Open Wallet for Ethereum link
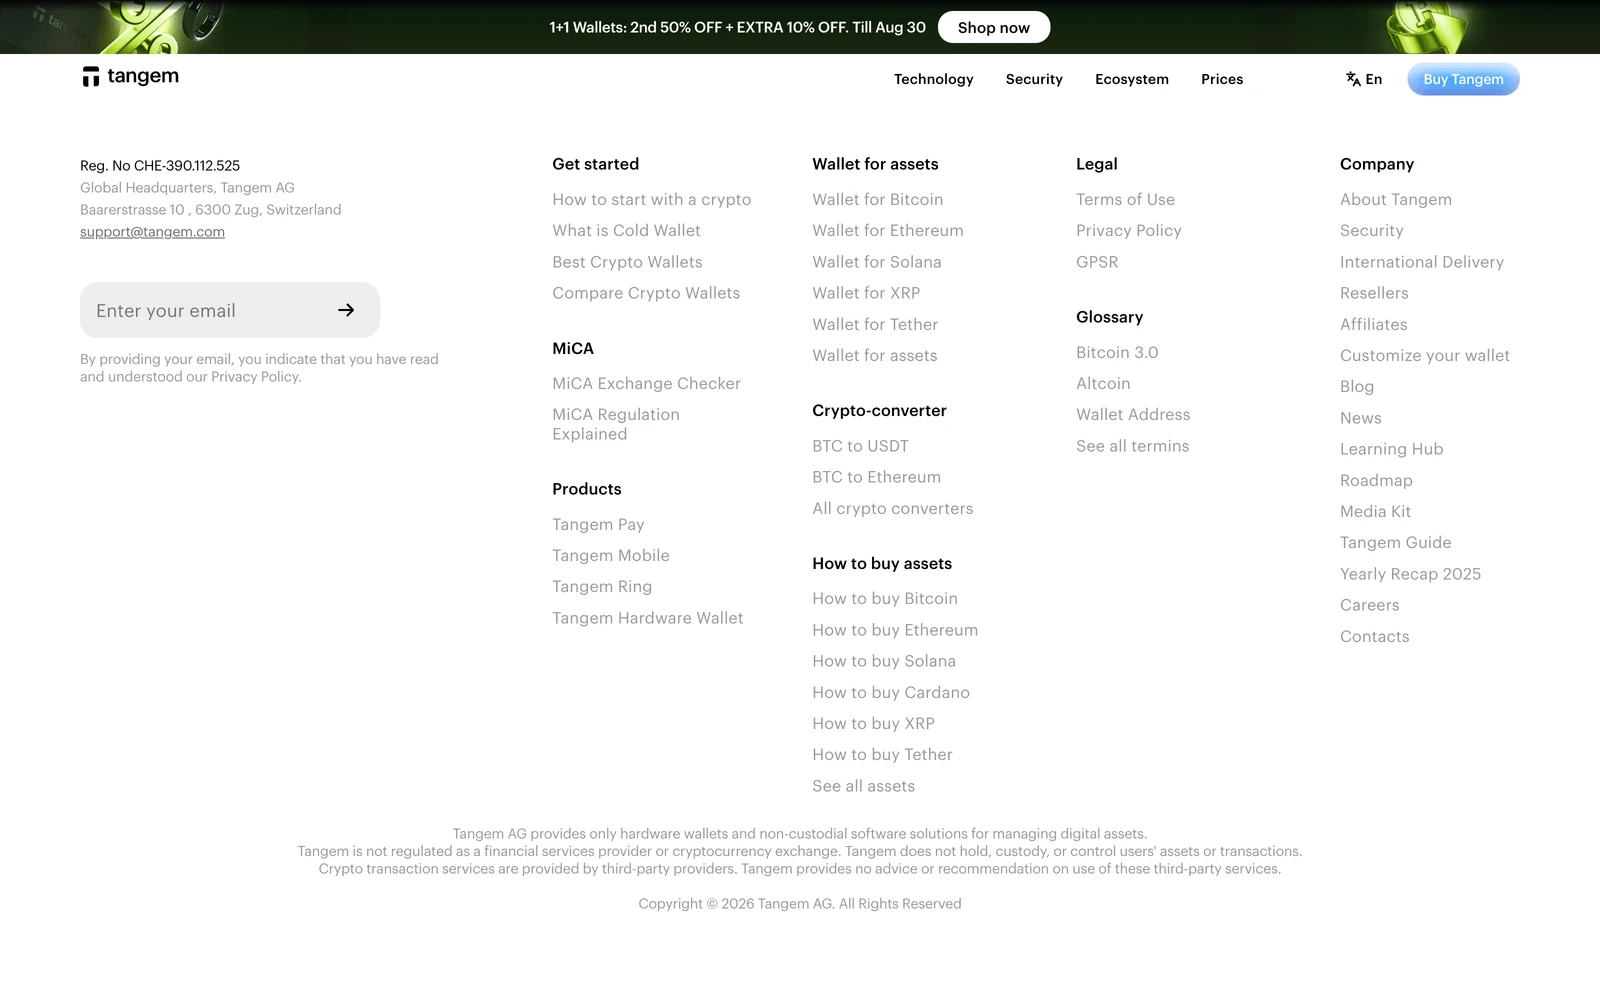The height and width of the screenshot is (1000, 1600). [888, 230]
